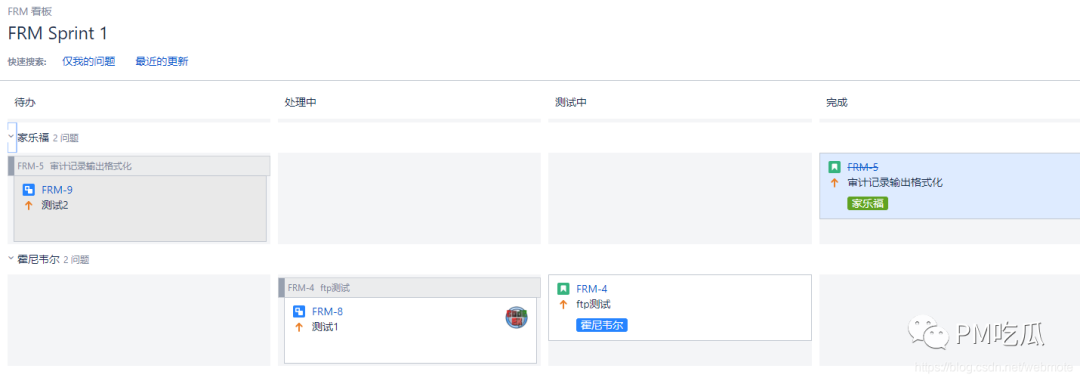Open the FRM-4 issue link in 测试中

tap(592, 289)
